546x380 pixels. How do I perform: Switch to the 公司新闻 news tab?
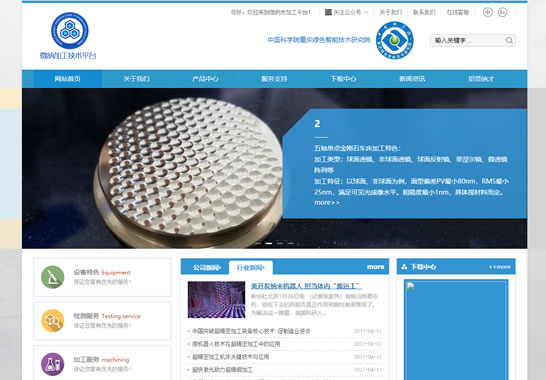point(207,267)
